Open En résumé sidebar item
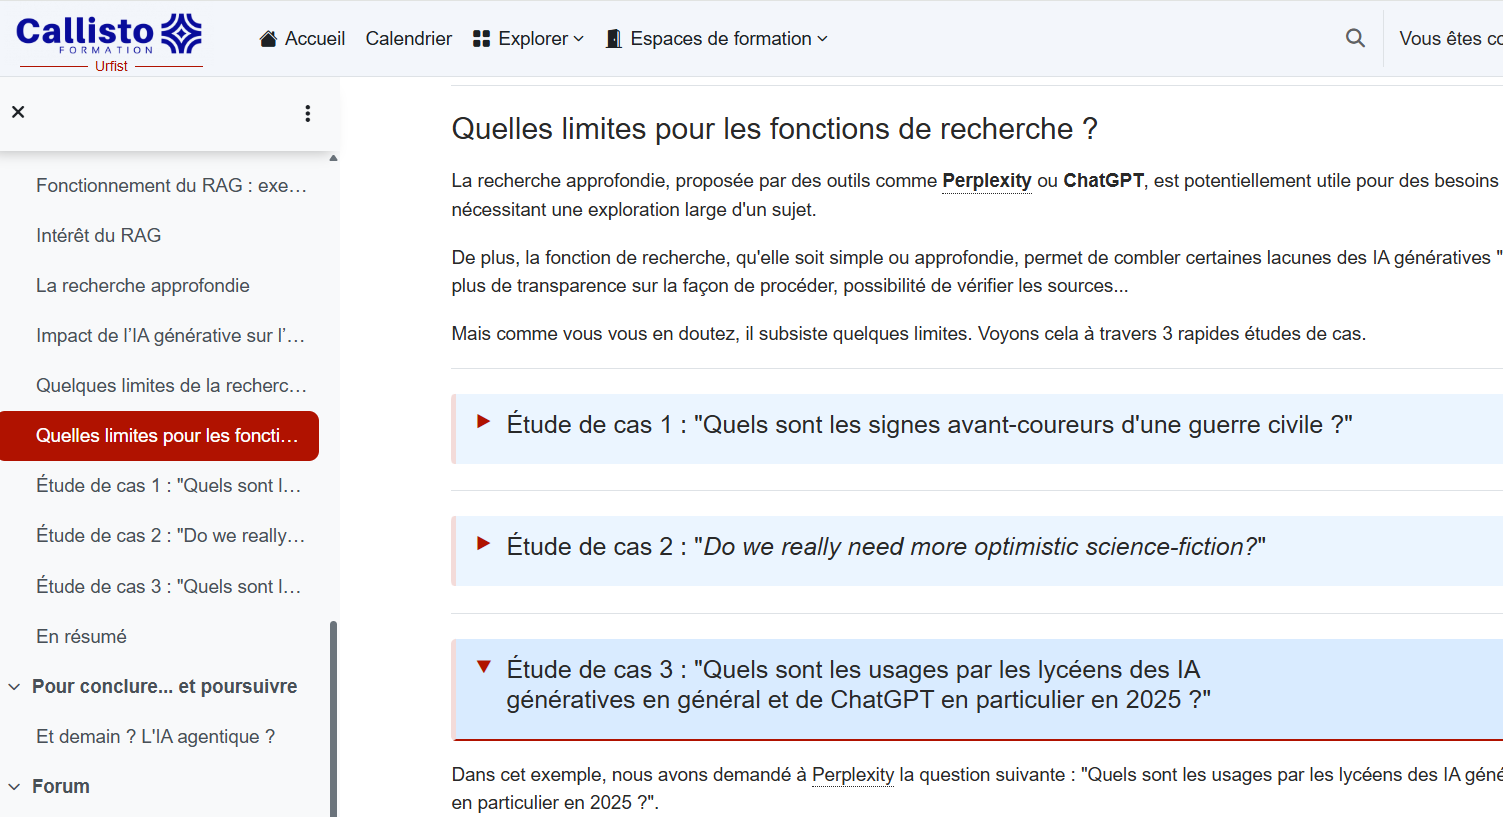 pyautogui.click(x=81, y=637)
